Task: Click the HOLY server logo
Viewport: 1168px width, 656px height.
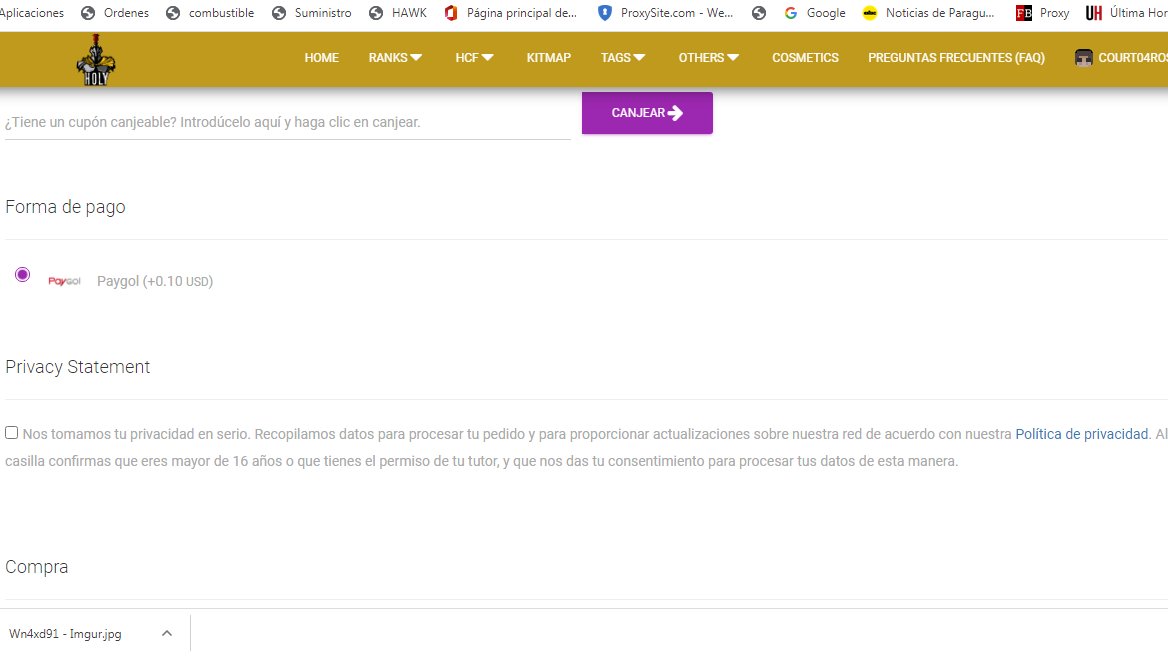Action: click(x=96, y=59)
